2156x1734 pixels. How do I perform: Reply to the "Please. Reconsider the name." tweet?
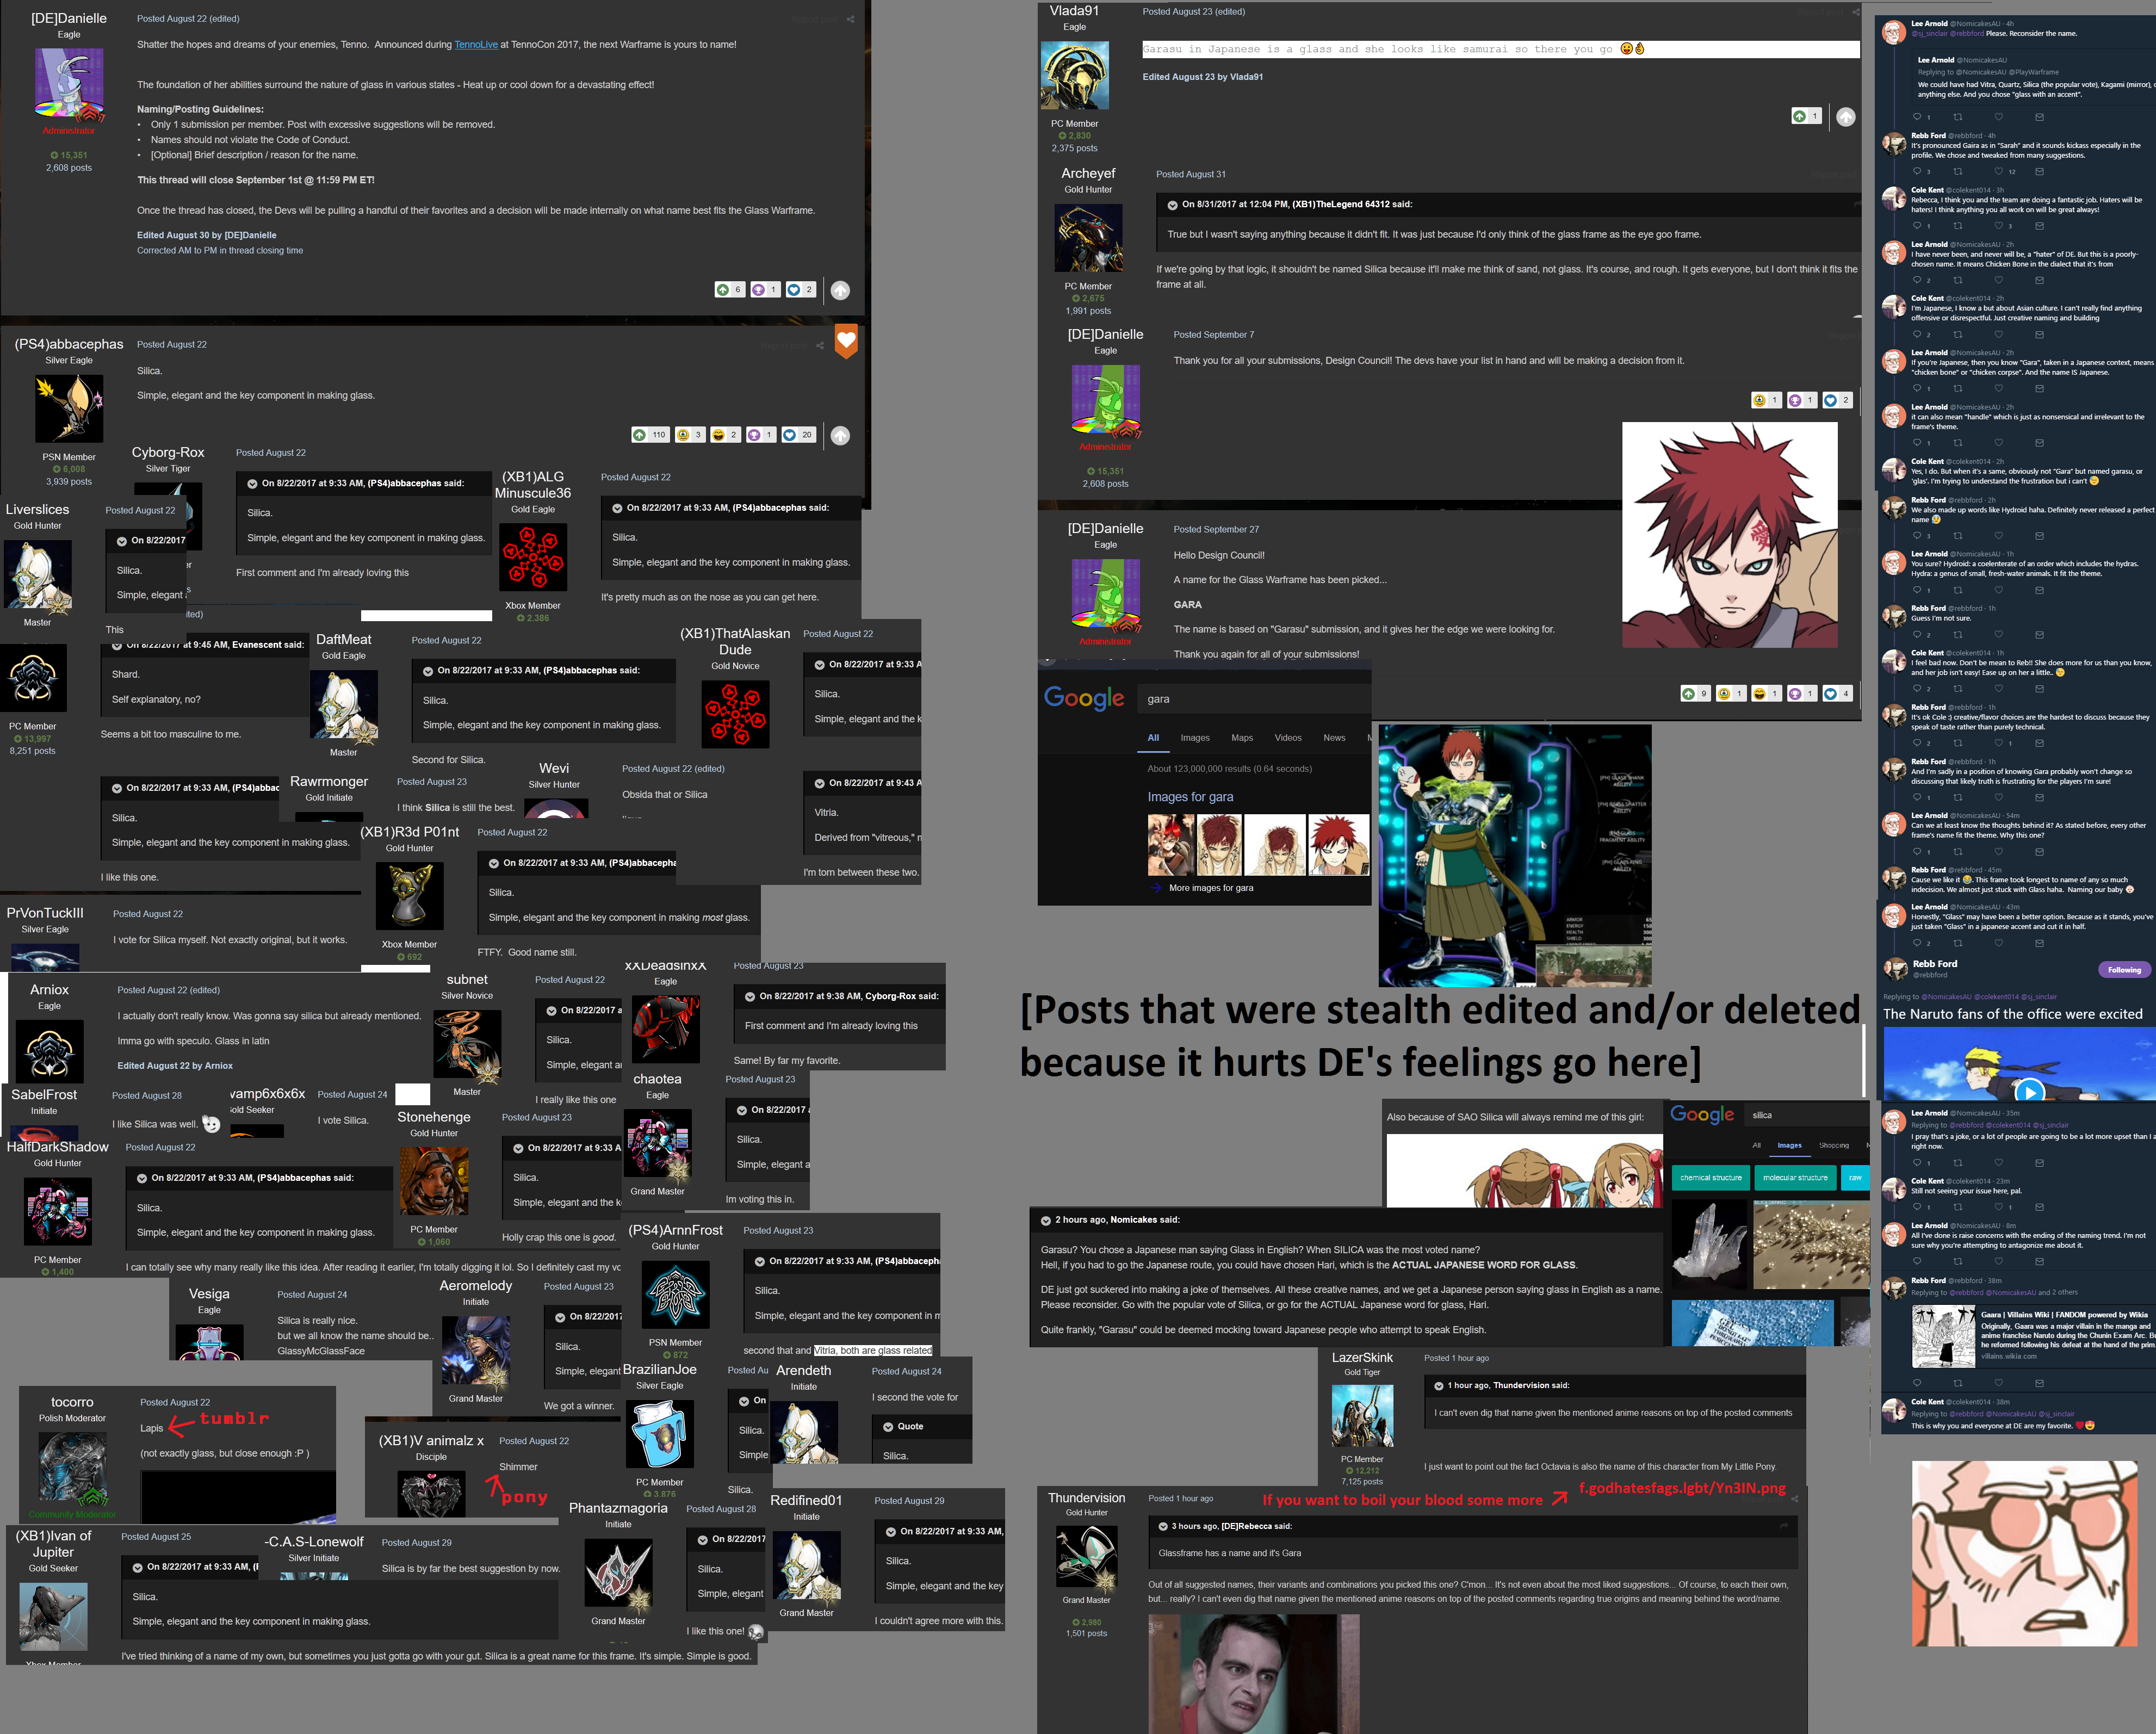1917,117
